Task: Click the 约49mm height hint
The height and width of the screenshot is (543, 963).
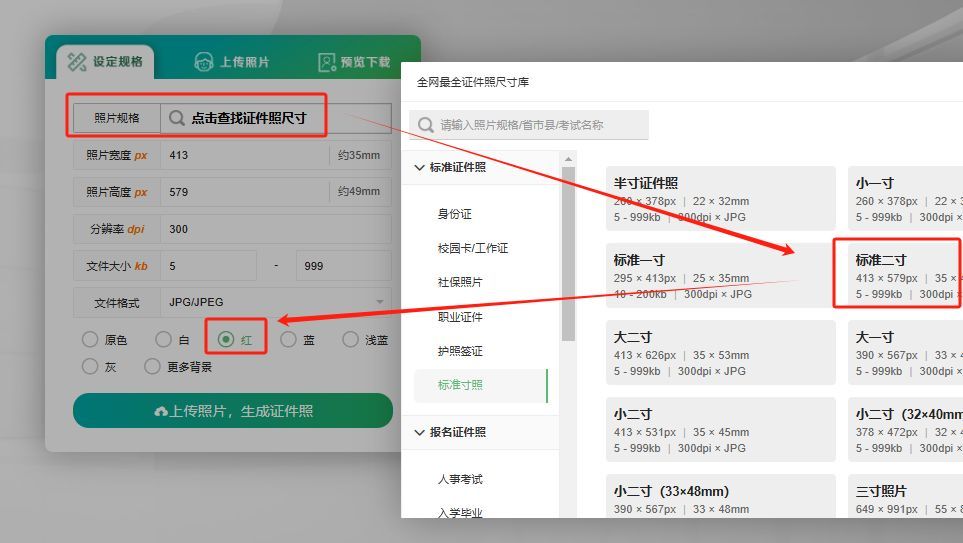Action: (x=359, y=192)
